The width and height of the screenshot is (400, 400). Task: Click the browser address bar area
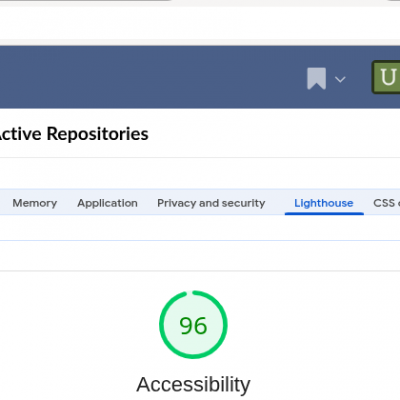pyautogui.click(x=200, y=23)
